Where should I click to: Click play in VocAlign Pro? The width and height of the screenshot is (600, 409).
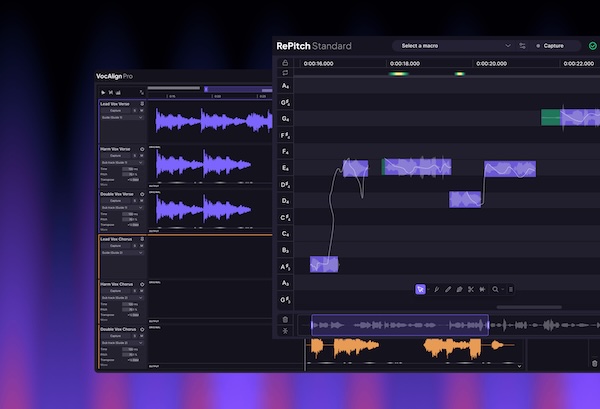click(x=103, y=93)
